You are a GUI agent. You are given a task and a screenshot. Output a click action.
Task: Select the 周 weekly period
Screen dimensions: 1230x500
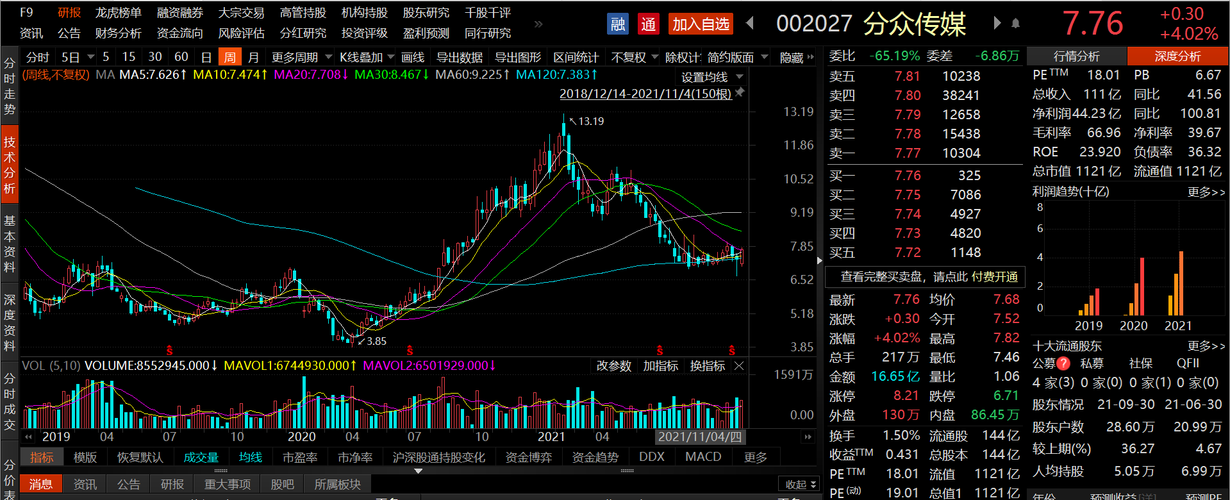(231, 57)
